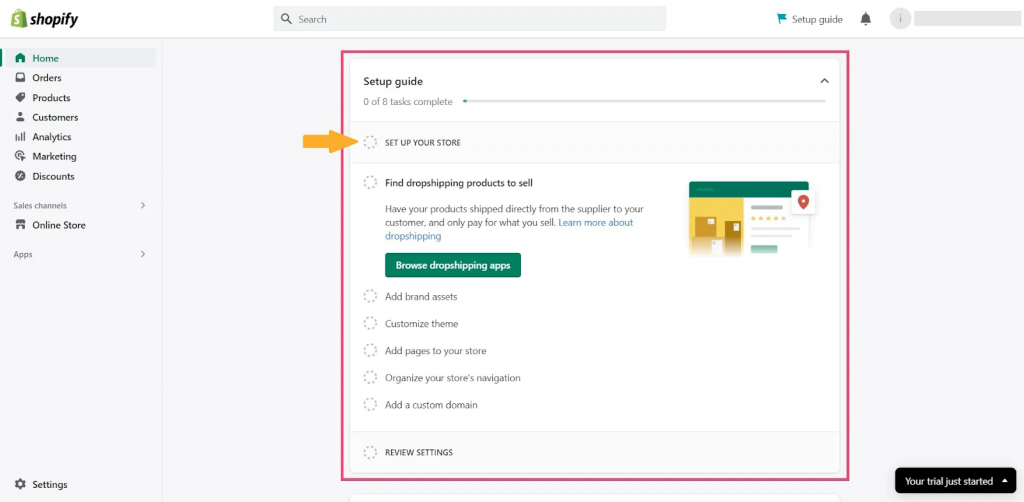Focus the top Search field
The width and height of the screenshot is (1024, 502).
(470, 19)
